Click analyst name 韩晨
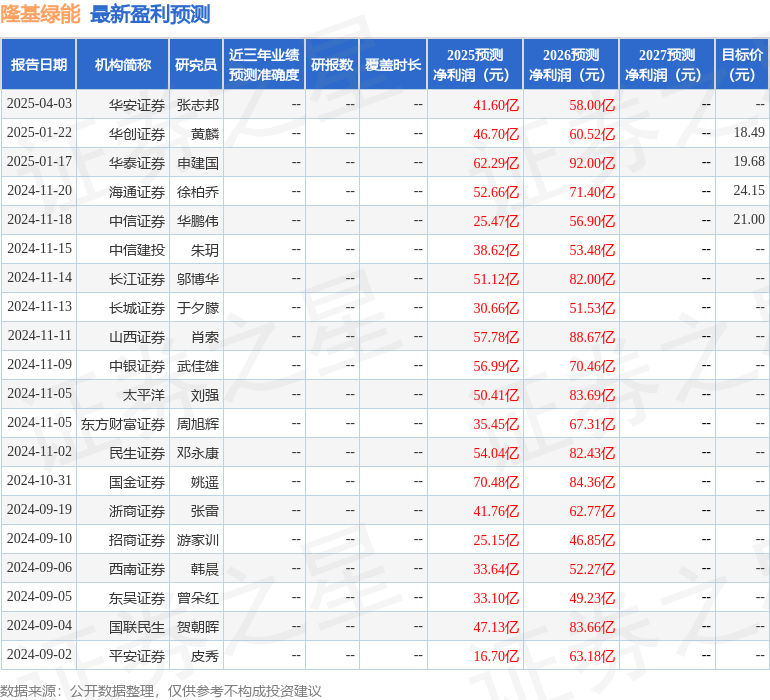 tap(205, 569)
